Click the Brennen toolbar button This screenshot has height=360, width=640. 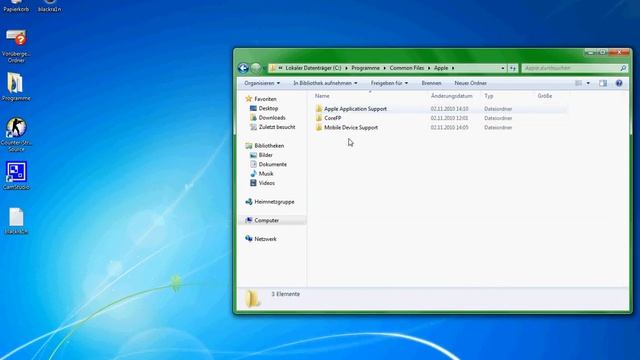click(431, 83)
